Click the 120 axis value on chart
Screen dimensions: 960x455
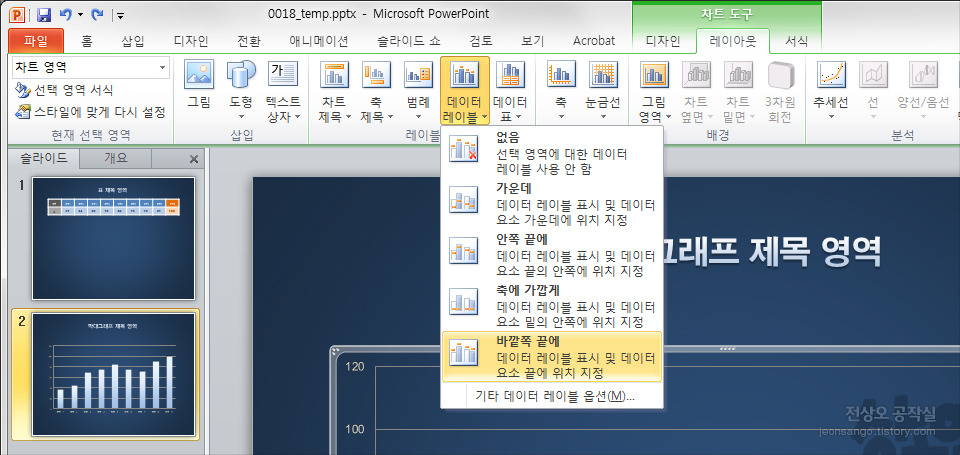(x=354, y=367)
